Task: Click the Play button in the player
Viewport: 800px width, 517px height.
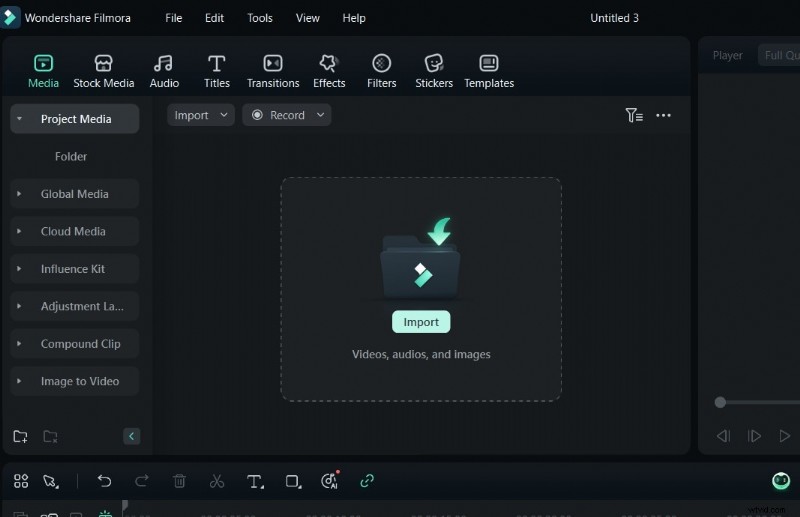Action: pos(785,436)
